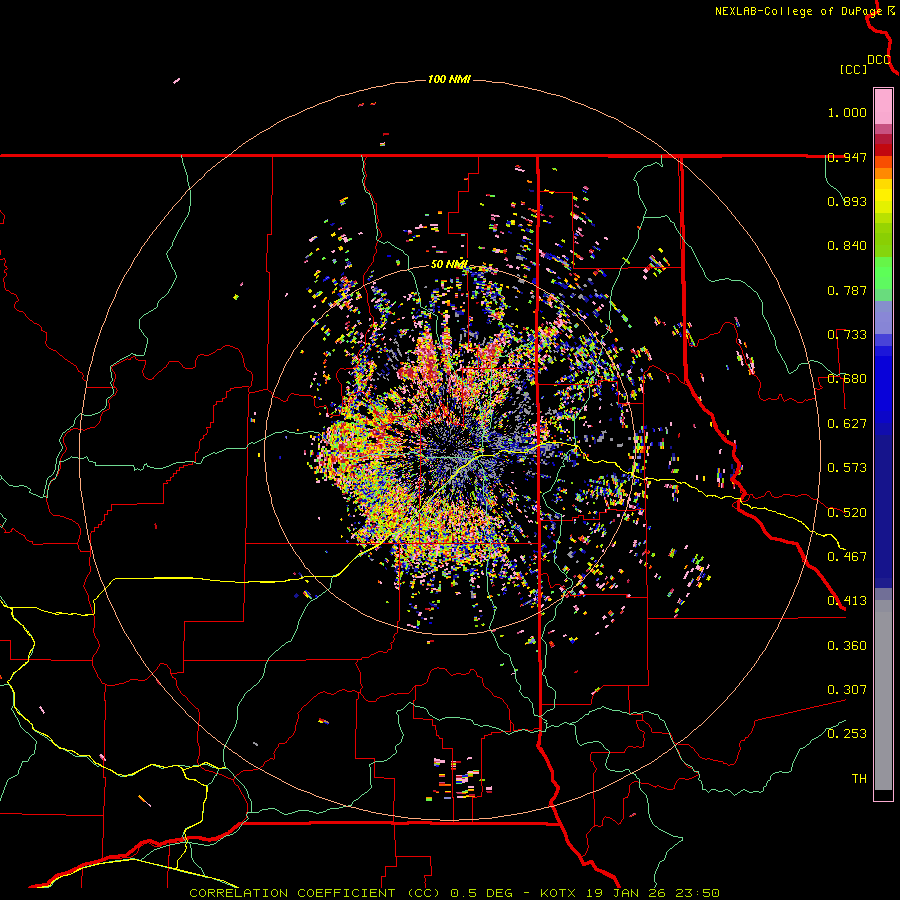Click the 100 NMI range ring label
This screenshot has width=900, height=900.
click(449, 79)
